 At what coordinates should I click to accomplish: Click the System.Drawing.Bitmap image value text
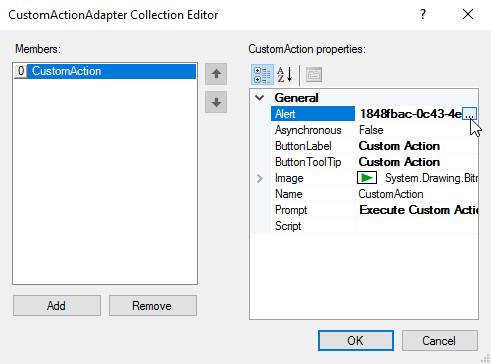point(431,178)
